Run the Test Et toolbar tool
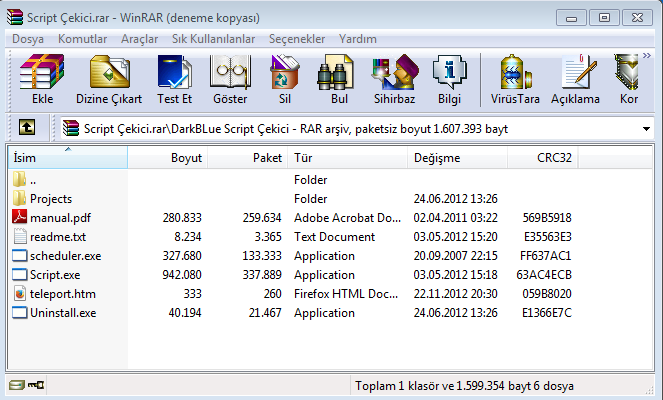The width and height of the screenshot is (663, 400). pyautogui.click(x=174, y=72)
